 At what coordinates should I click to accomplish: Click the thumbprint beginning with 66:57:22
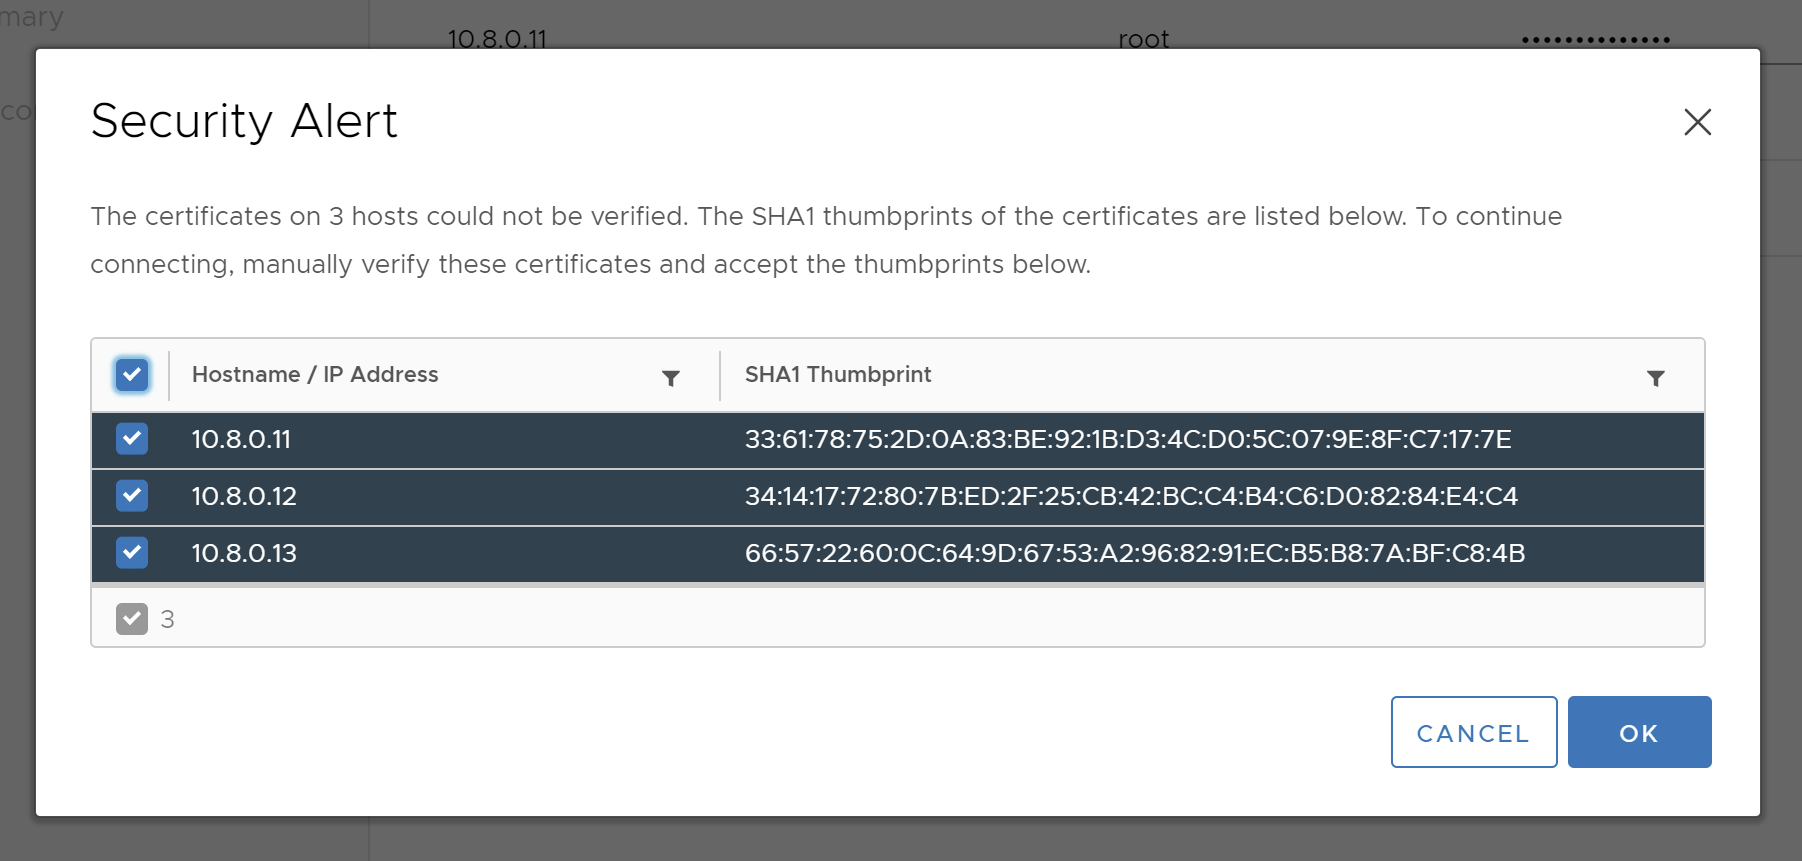(x=1134, y=554)
